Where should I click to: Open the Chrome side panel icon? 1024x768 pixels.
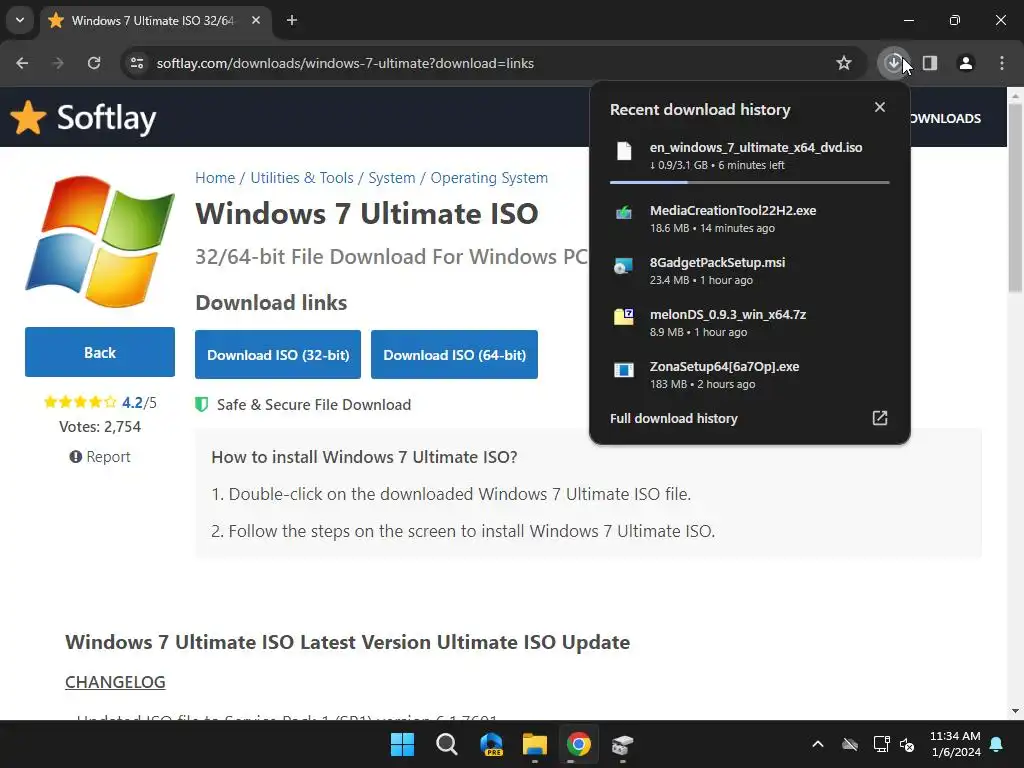pyautogui.click(x=930, y=63)
